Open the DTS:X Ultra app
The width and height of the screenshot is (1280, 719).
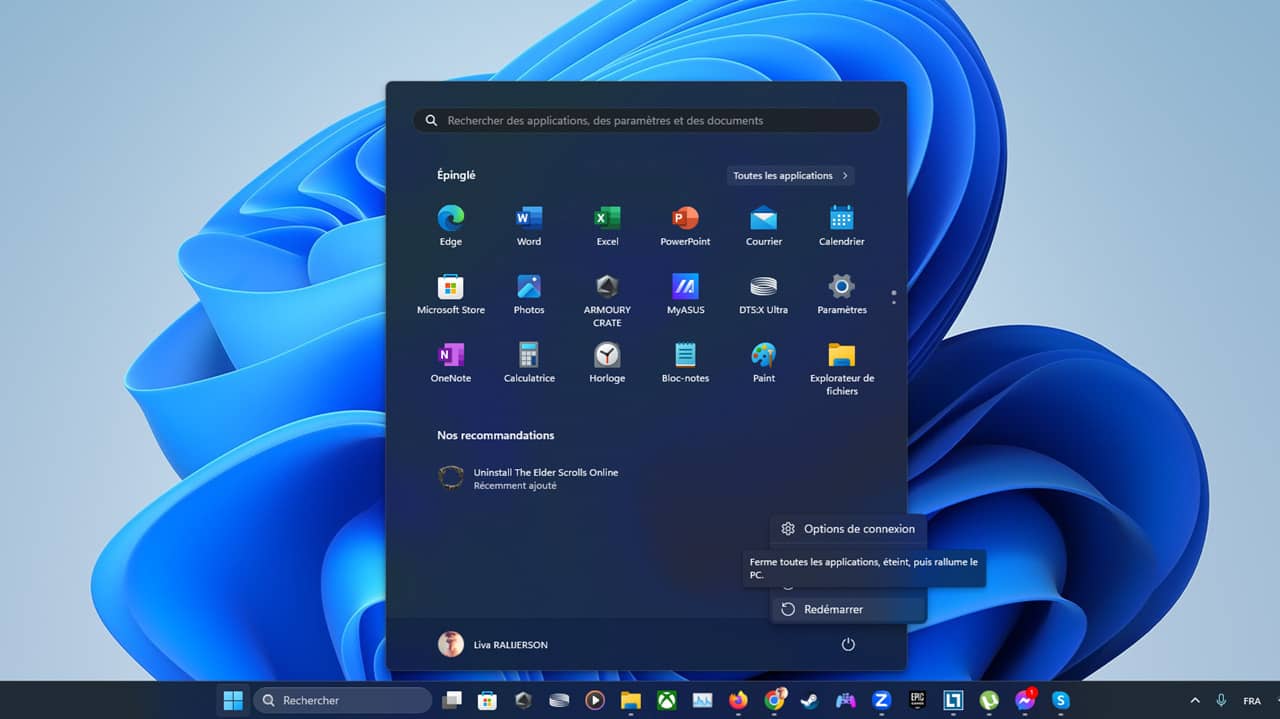(x=764, y=294)
